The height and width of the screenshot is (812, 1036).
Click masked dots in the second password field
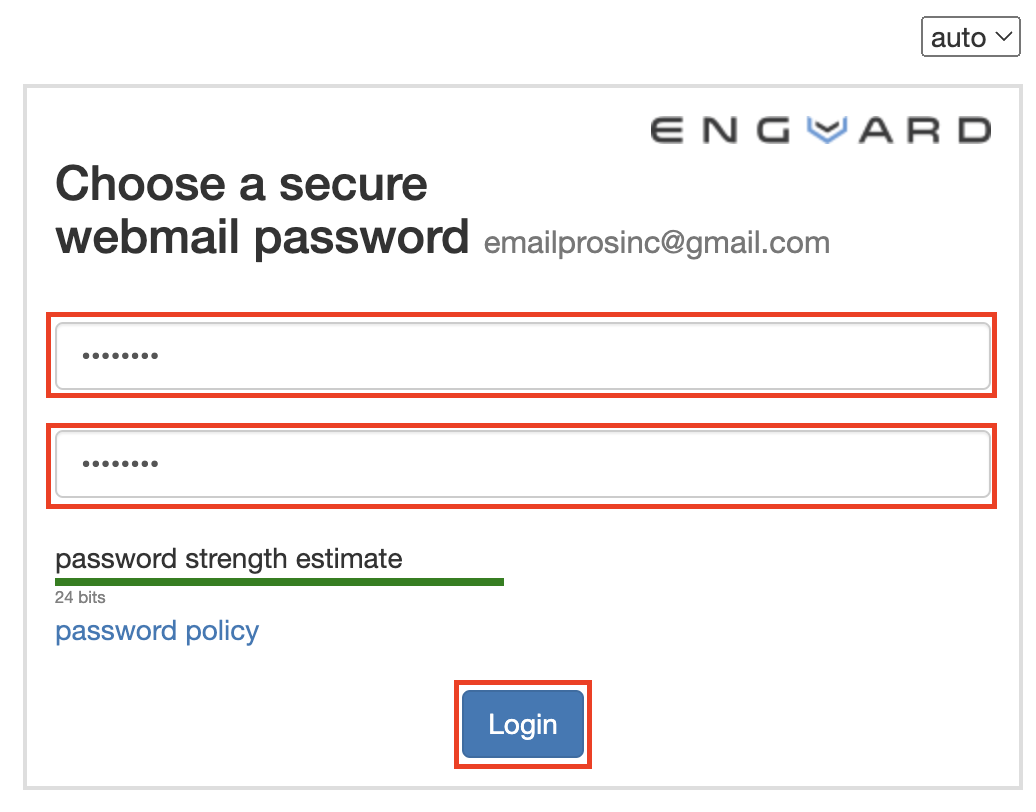pos(120,464)
